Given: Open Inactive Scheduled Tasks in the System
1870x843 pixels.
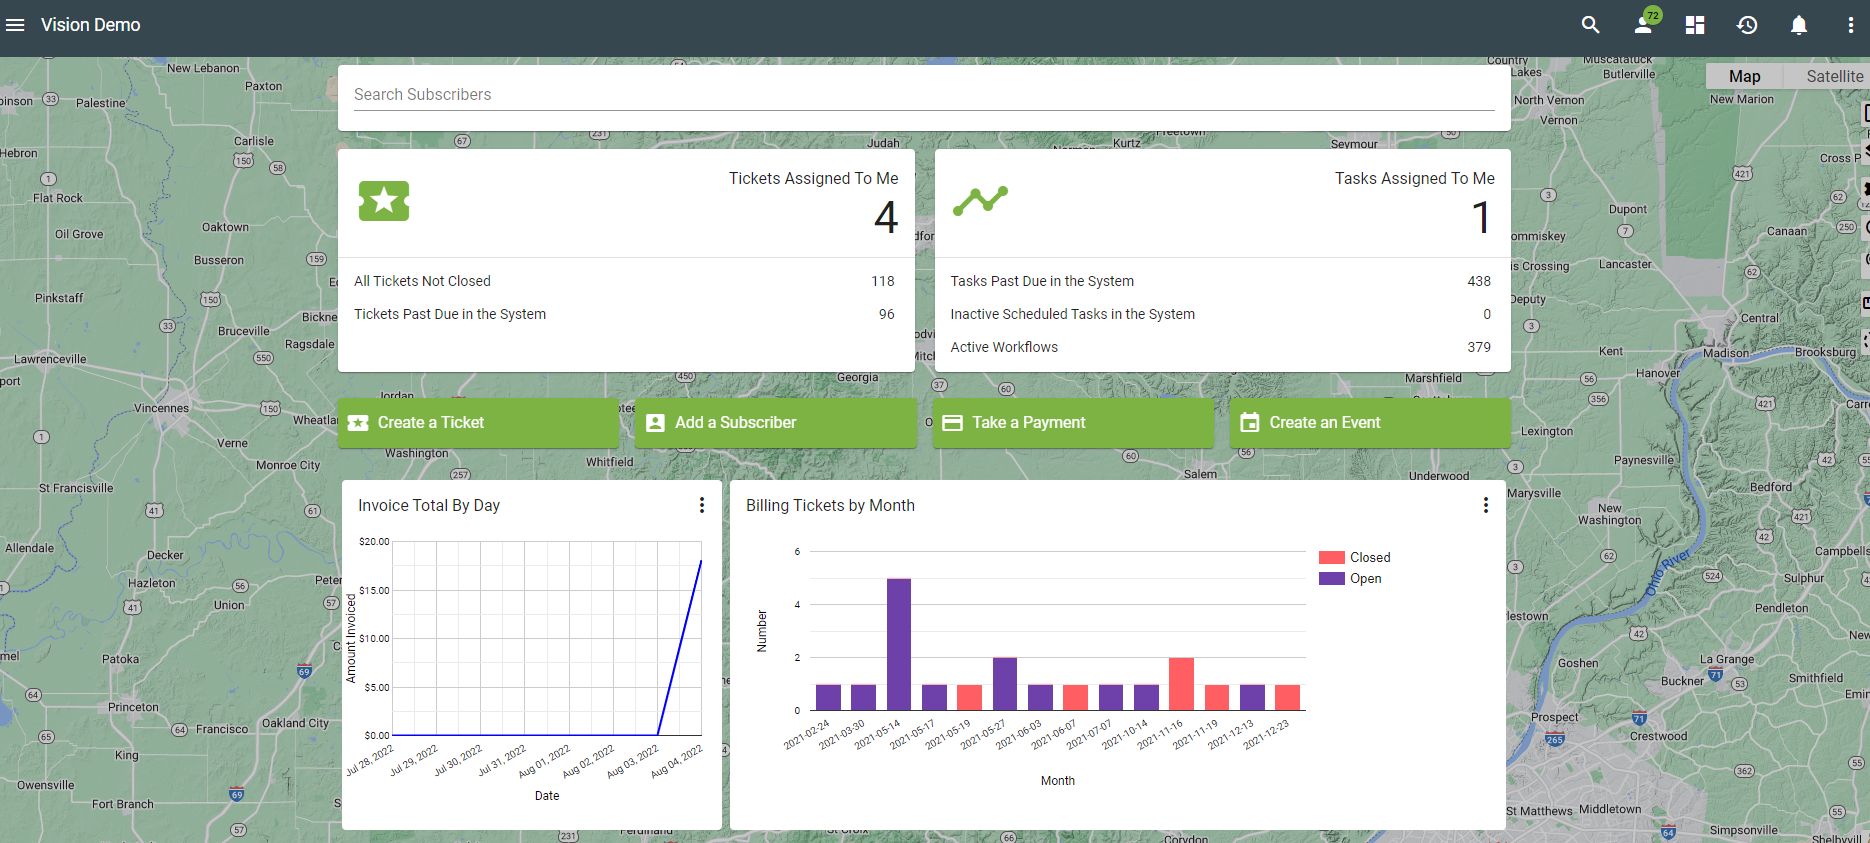Looking at the screenshot, I should (1222, 314).
